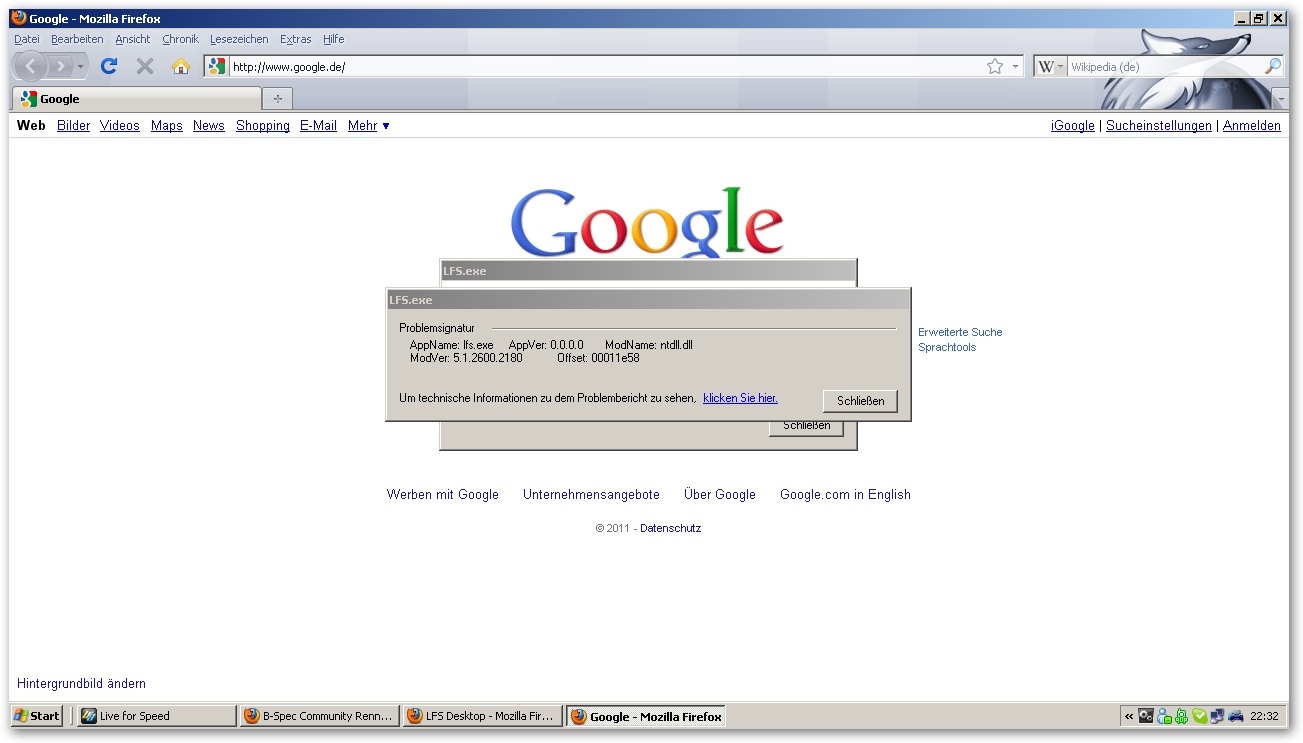The width and height of the screenshot is (1303, 743).
Task: Open Unternehmensangebote link
Action: click(591, 494)
